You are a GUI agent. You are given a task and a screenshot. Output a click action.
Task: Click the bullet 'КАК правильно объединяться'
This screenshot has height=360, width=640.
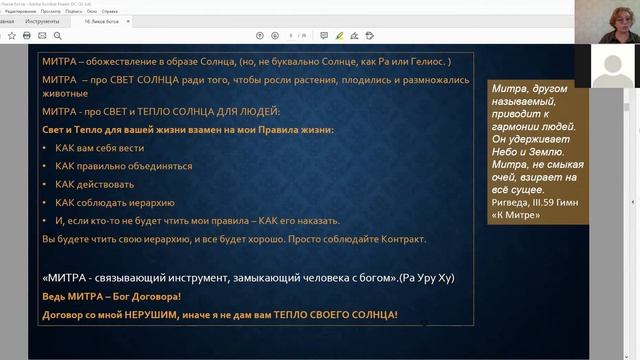click(124, 166)
